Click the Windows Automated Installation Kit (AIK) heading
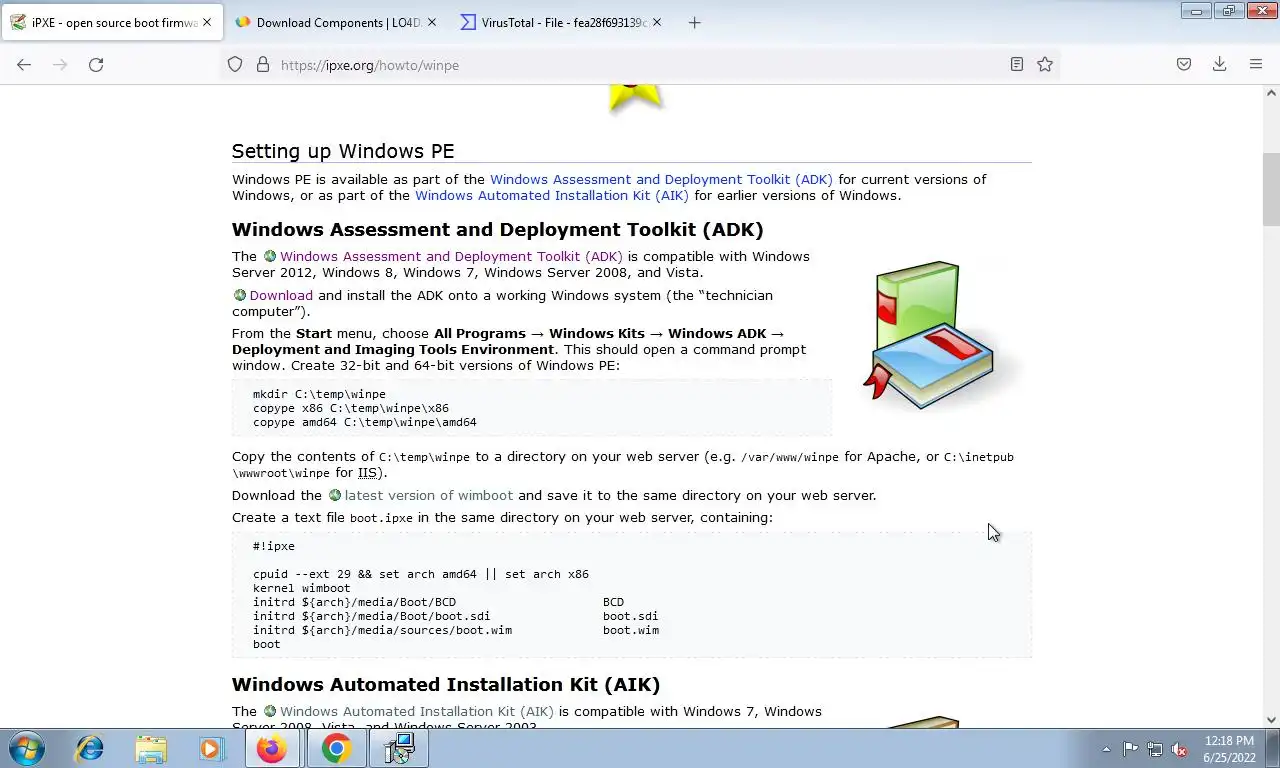Viewport: 1280px width, 768px height. (446, 685)
